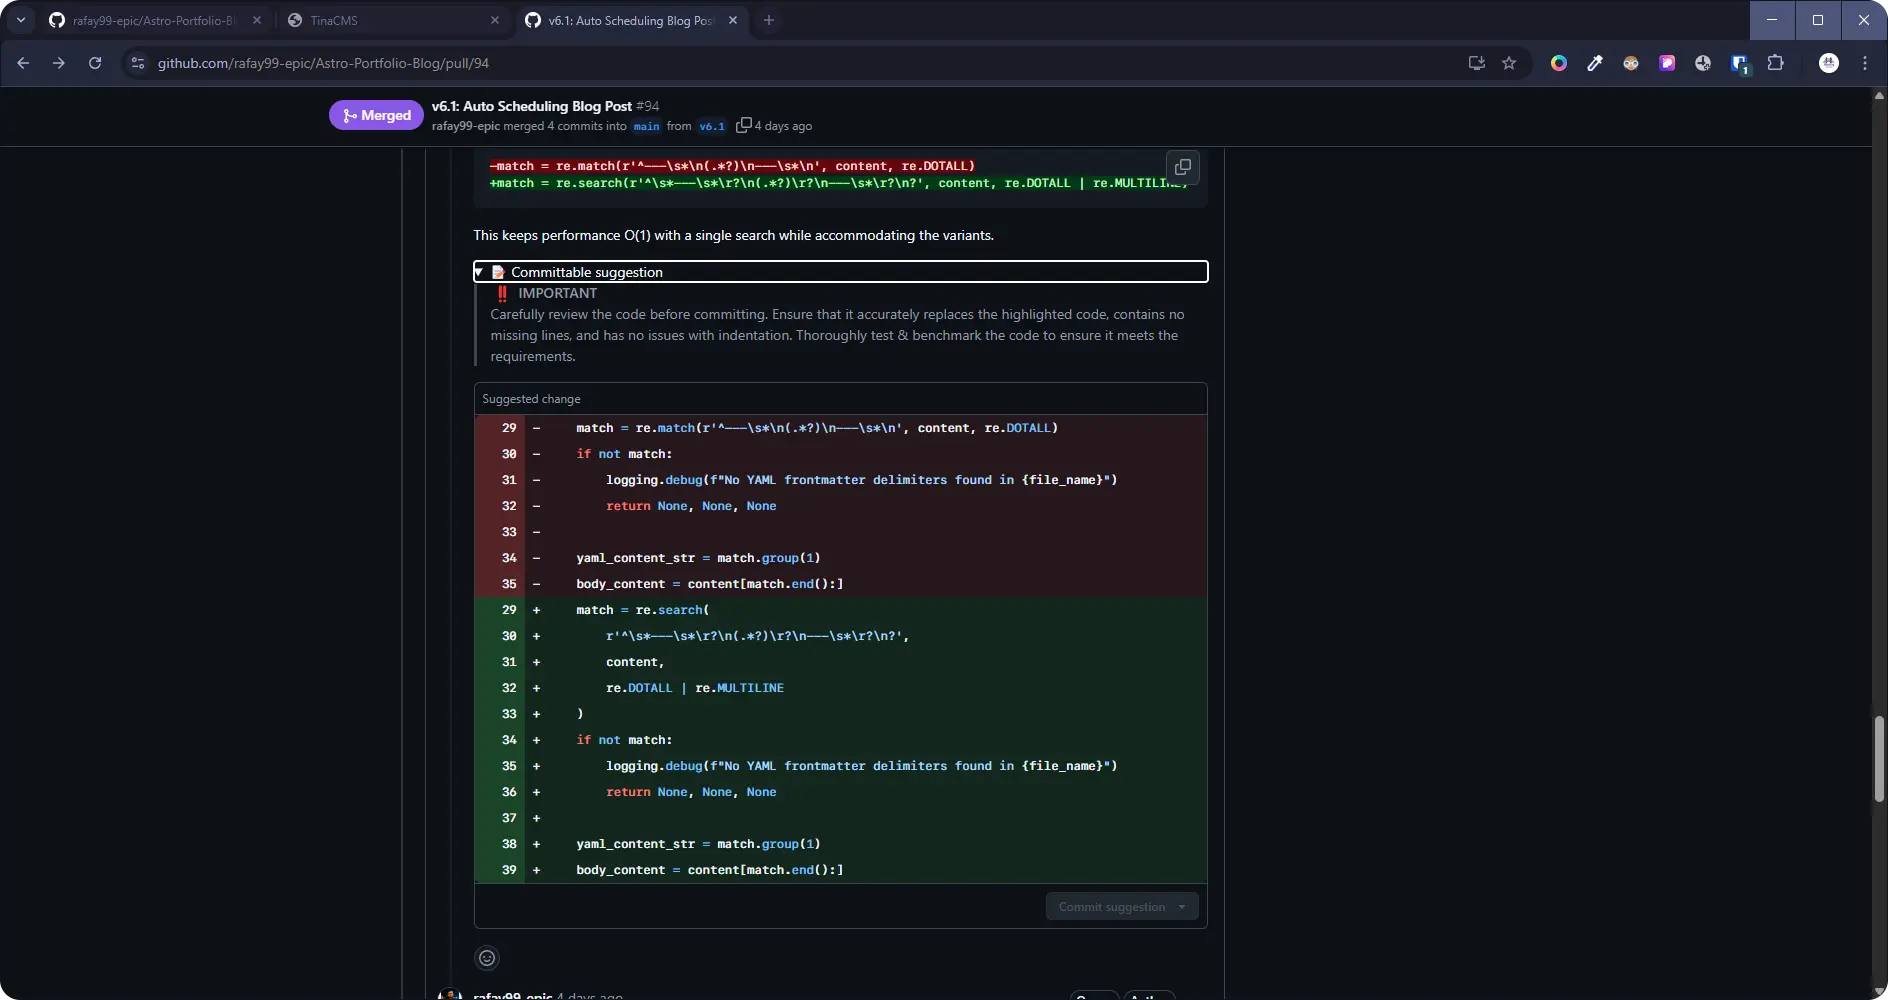Close the TinaCMS tab
The image size is (1888, 1000).
pyautogui.click(x=495, y=20)
